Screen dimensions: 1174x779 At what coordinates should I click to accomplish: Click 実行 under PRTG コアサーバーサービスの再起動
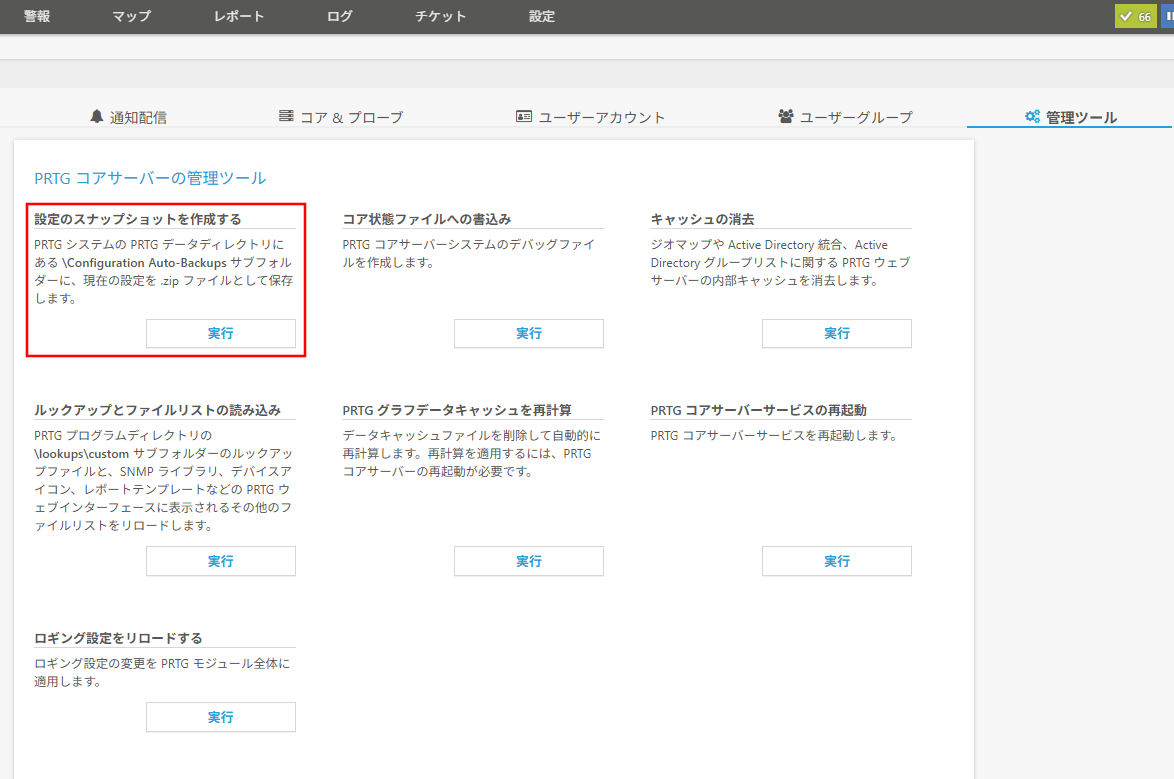837,561
